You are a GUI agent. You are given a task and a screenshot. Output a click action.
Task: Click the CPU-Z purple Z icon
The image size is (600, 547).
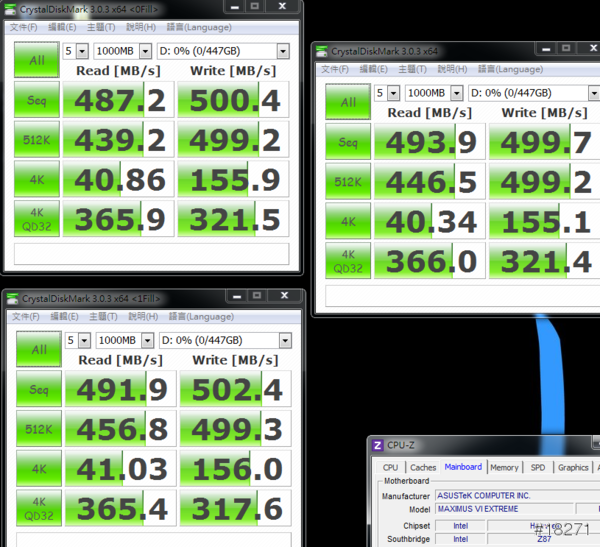[377, 445]
